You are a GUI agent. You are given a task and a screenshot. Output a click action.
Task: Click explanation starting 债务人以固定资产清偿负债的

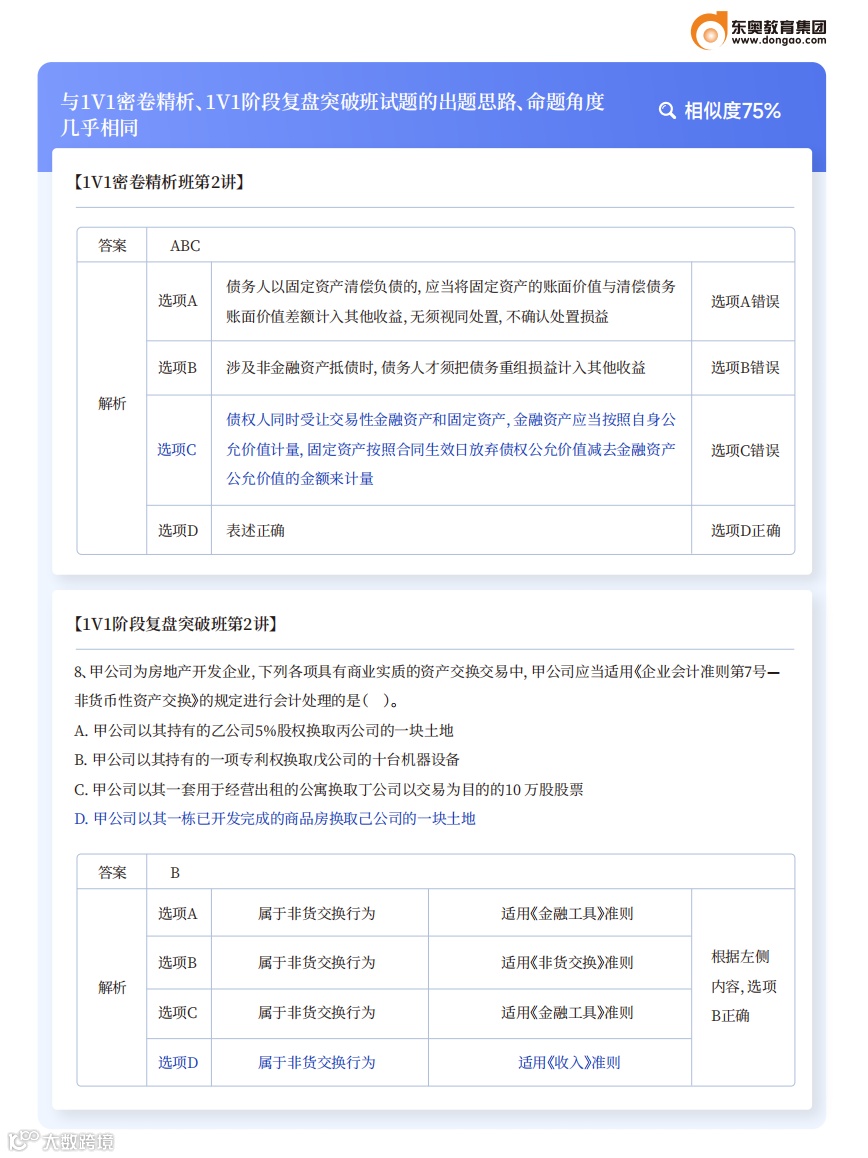pyautogui.click(x=451, y=301)
